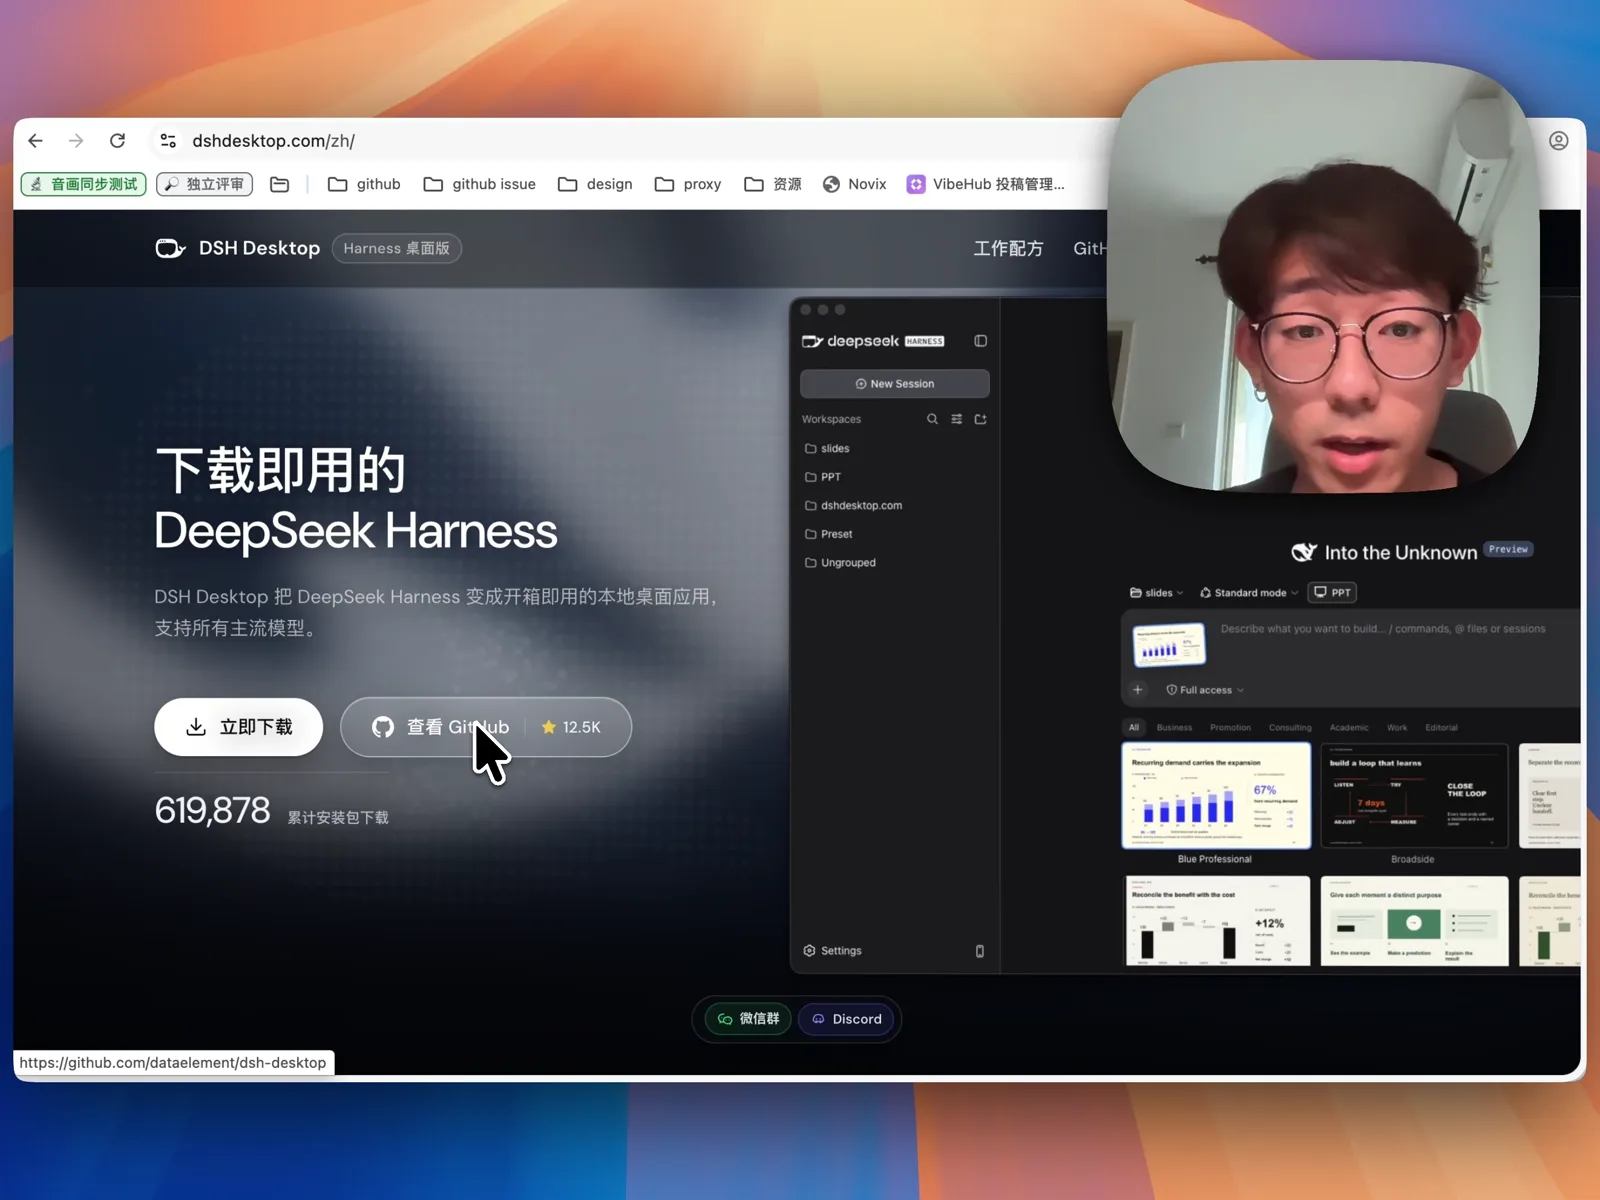Join the 微信群 community link
The height and width of the screenshot is (1200, 1600).
click(748, 1019)
